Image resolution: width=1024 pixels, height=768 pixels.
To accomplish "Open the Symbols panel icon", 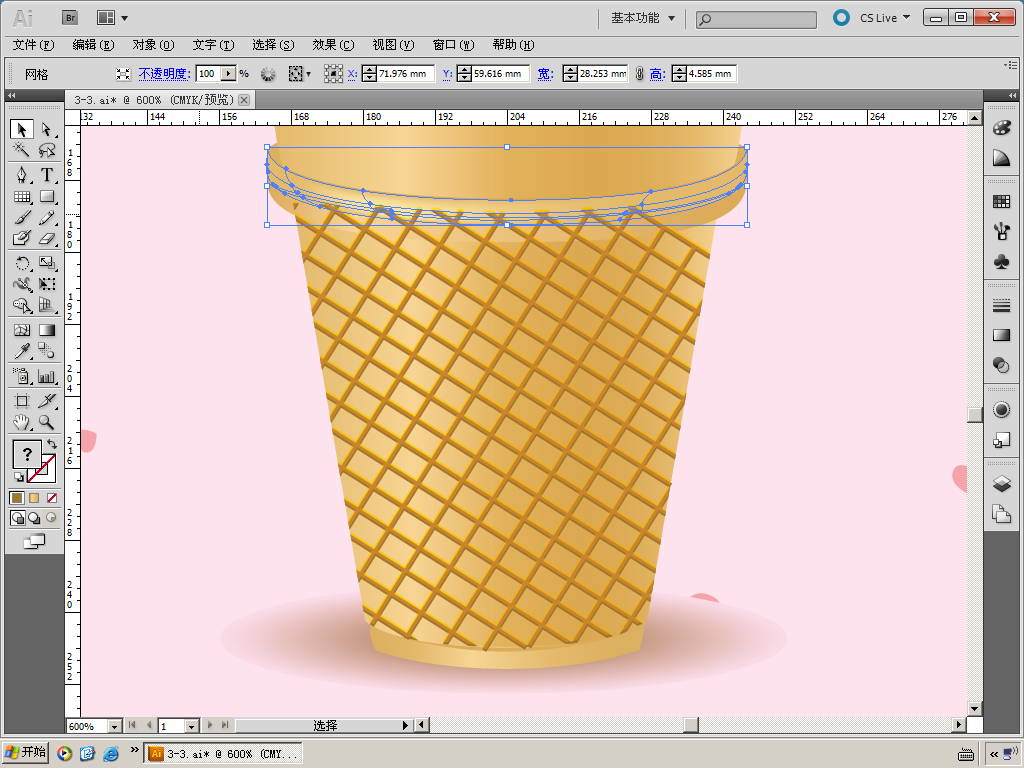I will coord(1001,262).
